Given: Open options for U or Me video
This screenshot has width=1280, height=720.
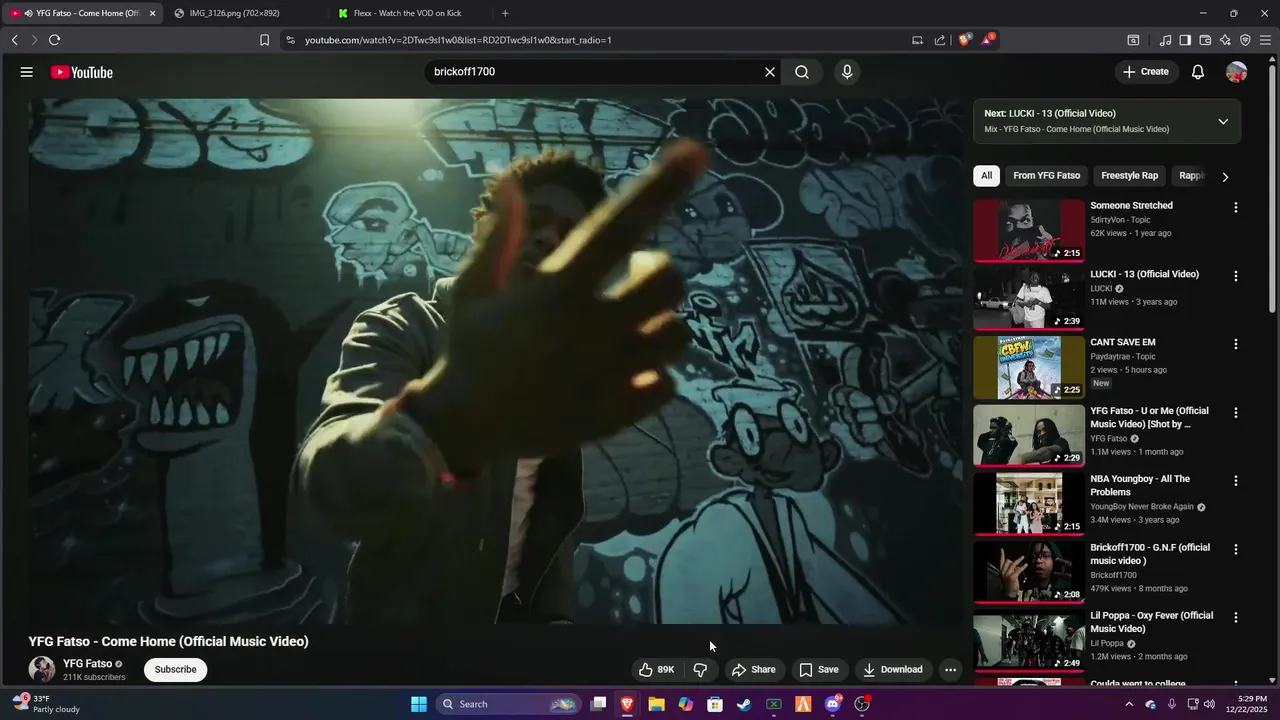Looking at the screenshot, I should (x=1236, y=412).
